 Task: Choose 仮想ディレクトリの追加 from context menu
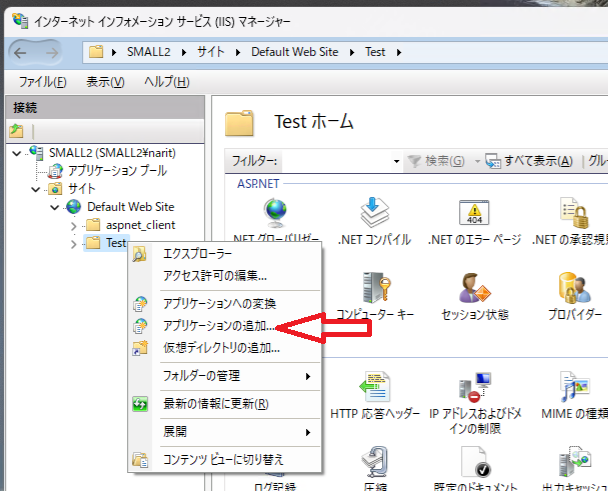point(221,348)
